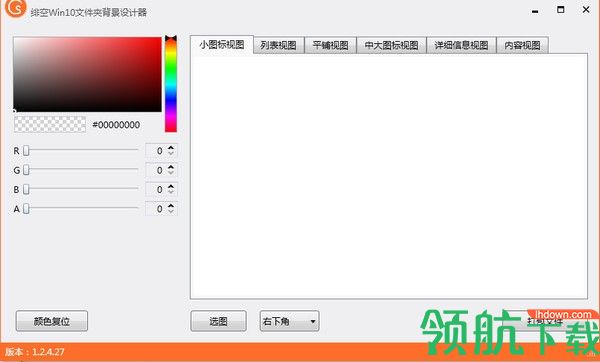Screen dimensions: 600x362
Task: Open the 平铺视图 tab
Action: pyautogui.click(x=330, y=45)
